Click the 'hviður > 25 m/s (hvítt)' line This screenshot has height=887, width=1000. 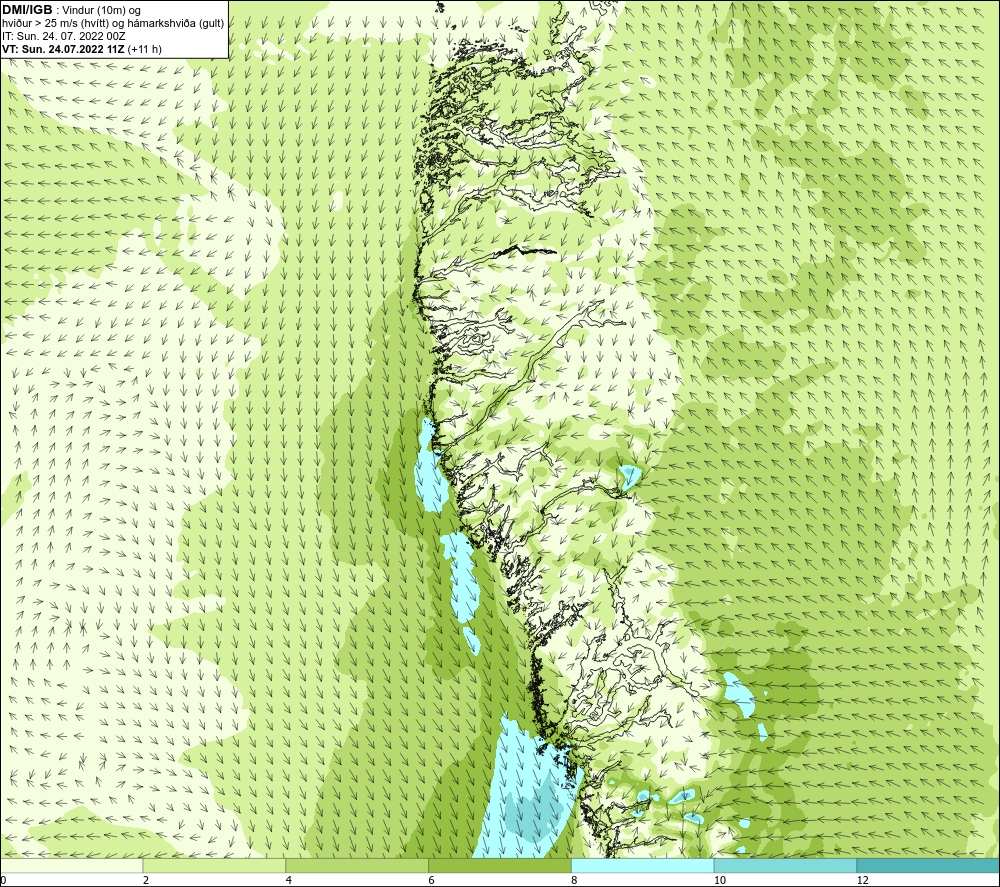pos(113,24)
